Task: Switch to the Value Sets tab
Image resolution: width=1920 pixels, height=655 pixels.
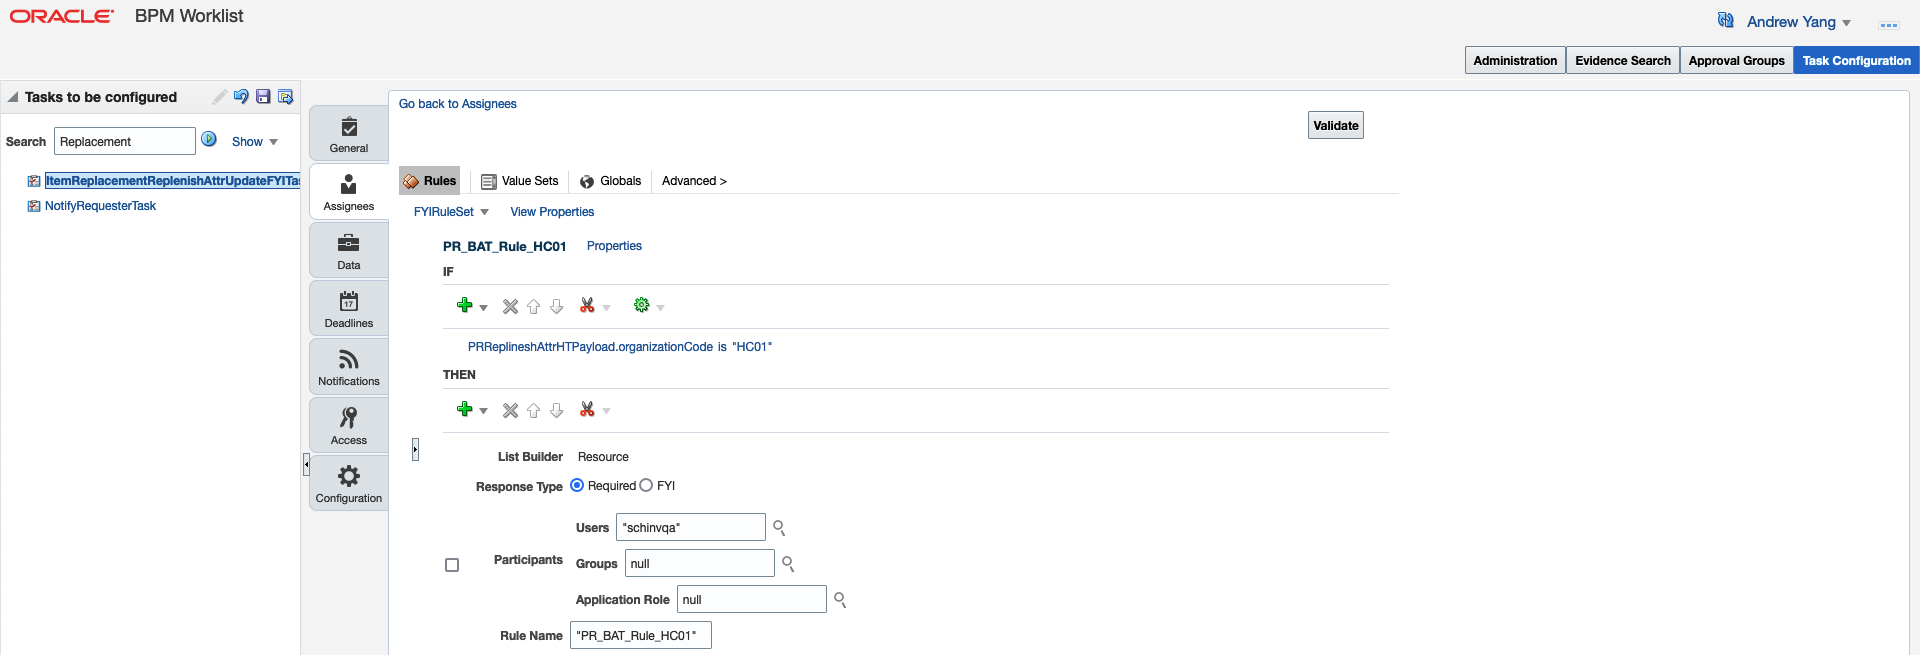Action: pos(520,181)
